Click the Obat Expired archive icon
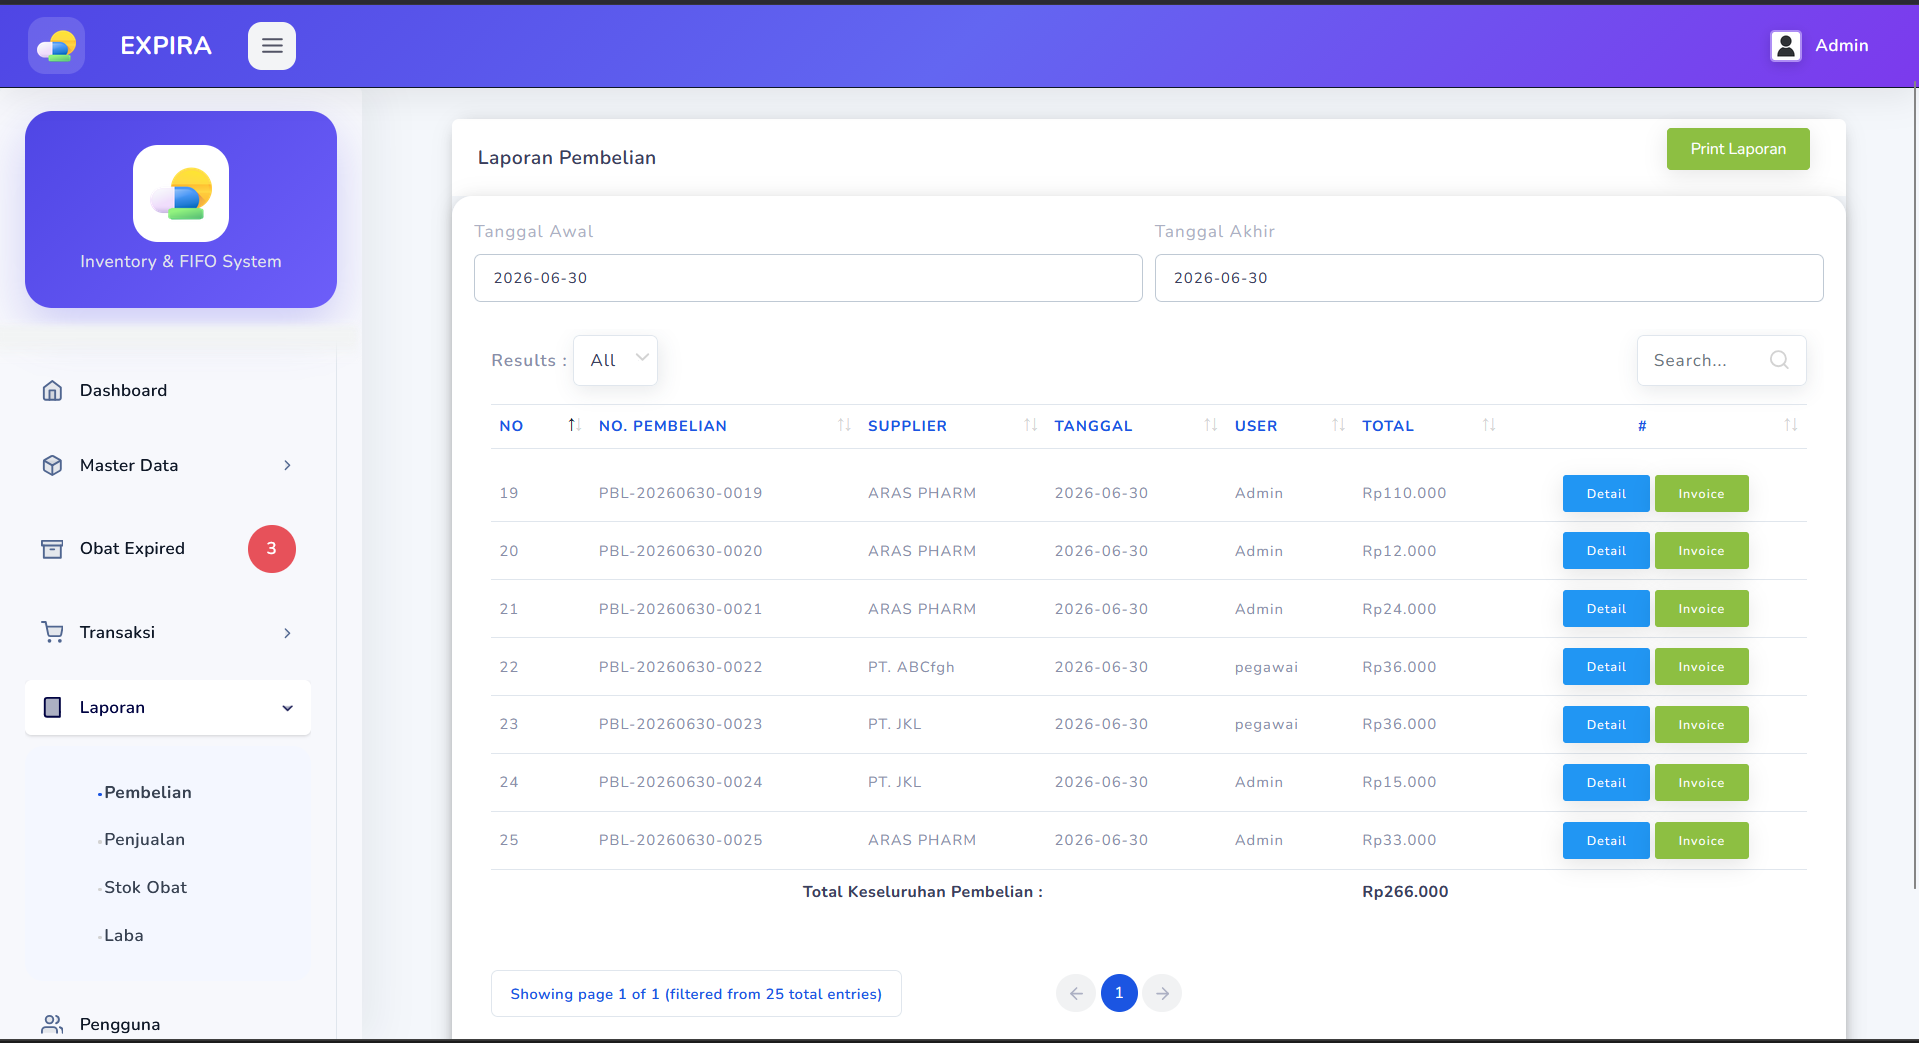This screenshot has height=1043, width=1919. point(52,549)
